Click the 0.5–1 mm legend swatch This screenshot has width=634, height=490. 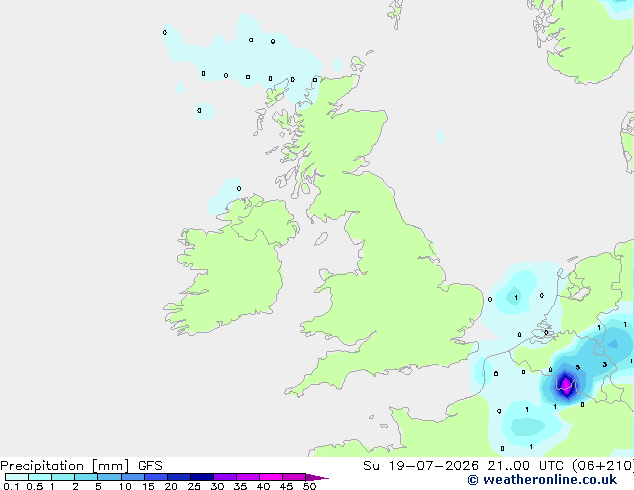coord(40,477)
